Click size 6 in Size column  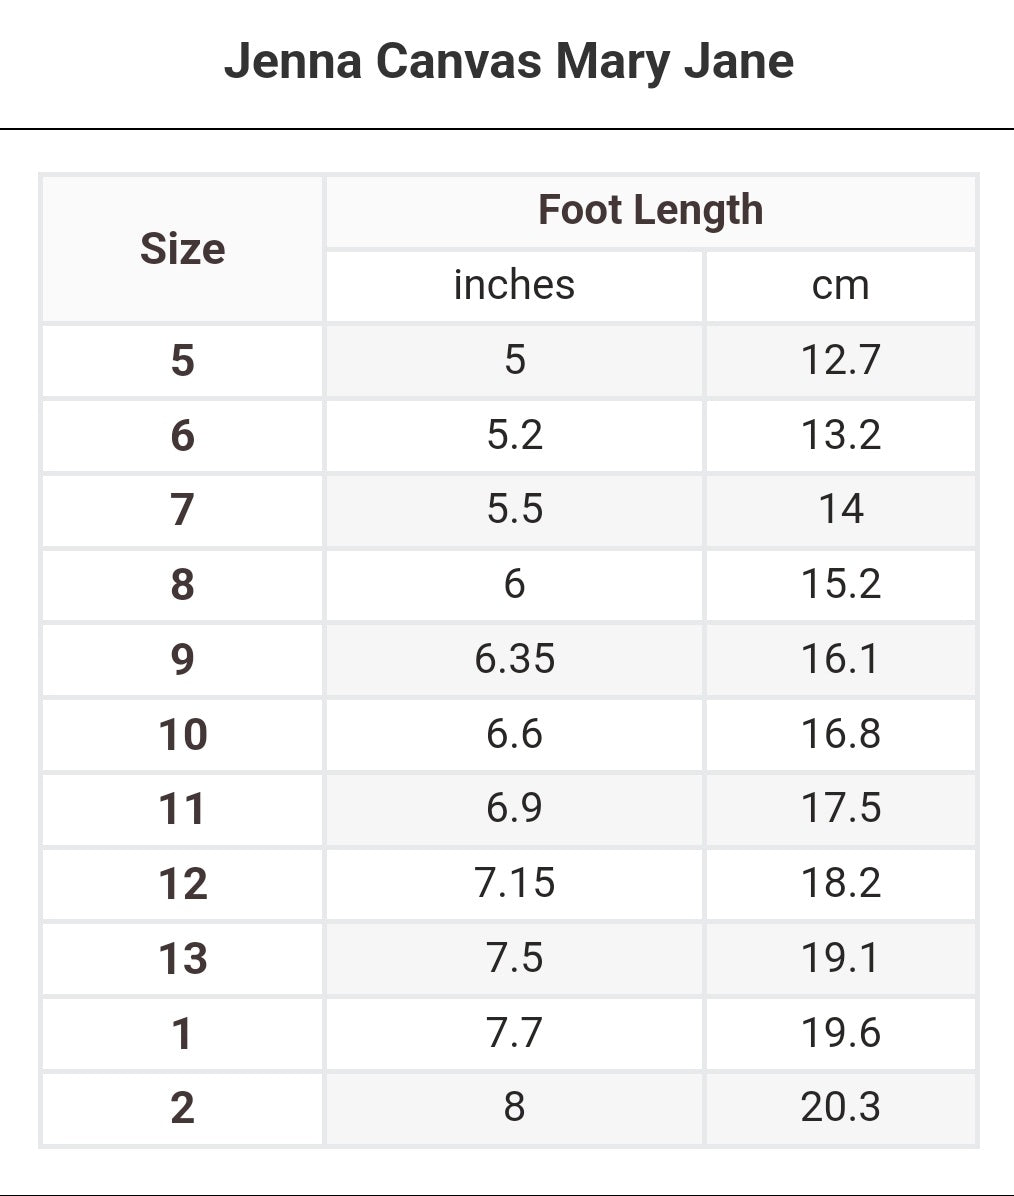182,435
